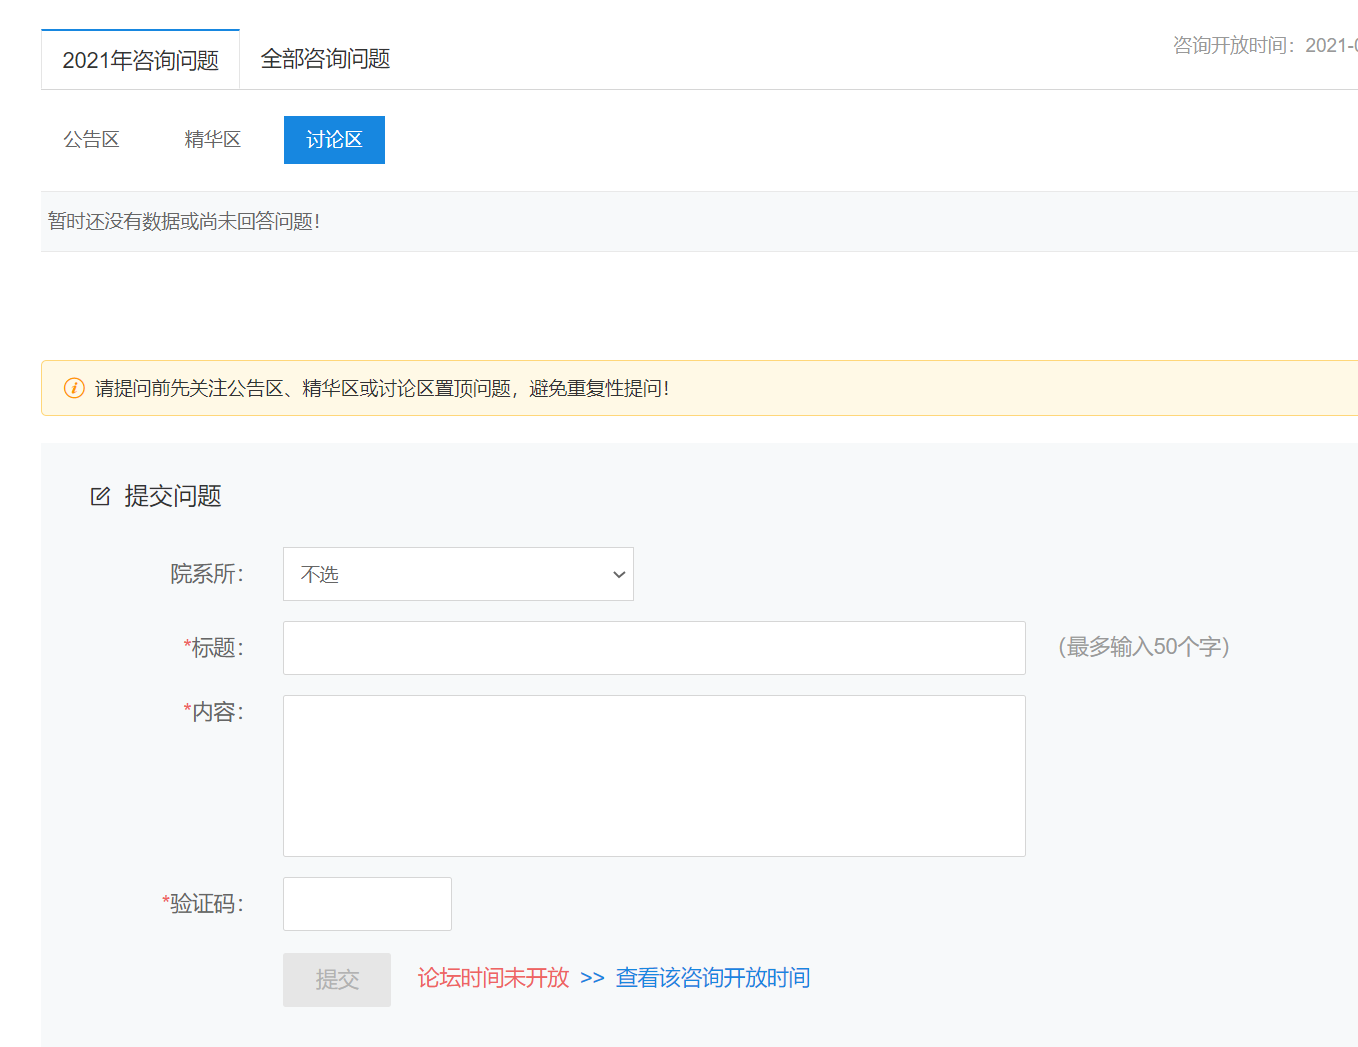Click the 暂时还没有数据 empty-state message
1358x1047 pixels.
point(184,222)
